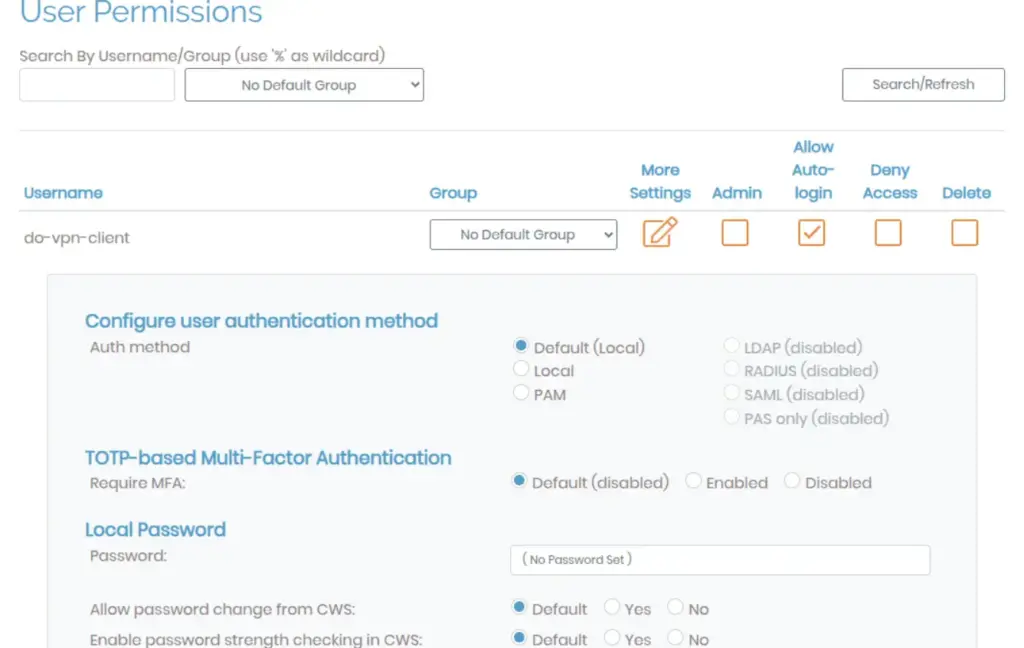Click the Local Password input field

(x=720, y=560)
